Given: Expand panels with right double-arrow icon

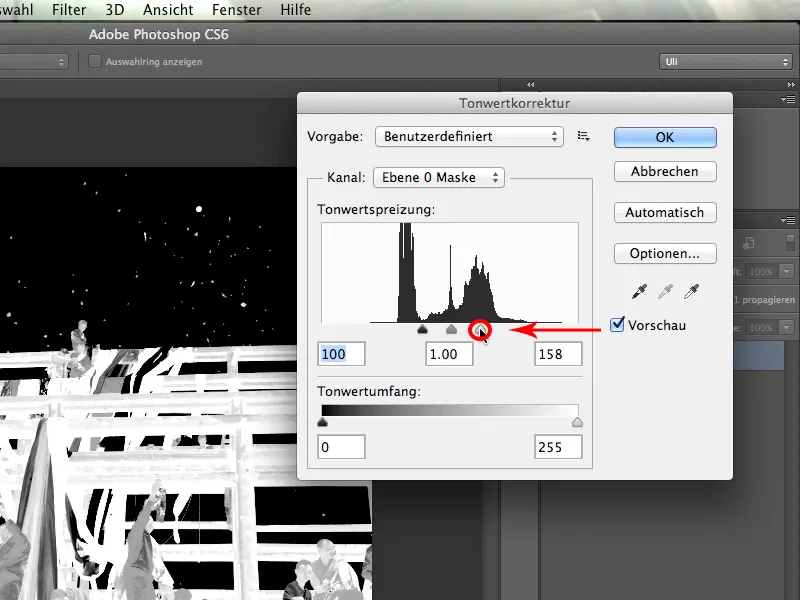Looking at the screenshot, I should (791, 85).
